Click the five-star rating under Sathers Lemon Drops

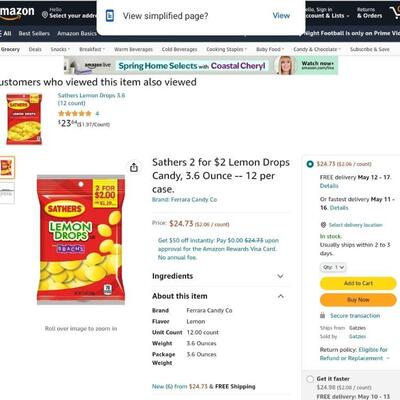pyautogui.click(x=75, y=113)
